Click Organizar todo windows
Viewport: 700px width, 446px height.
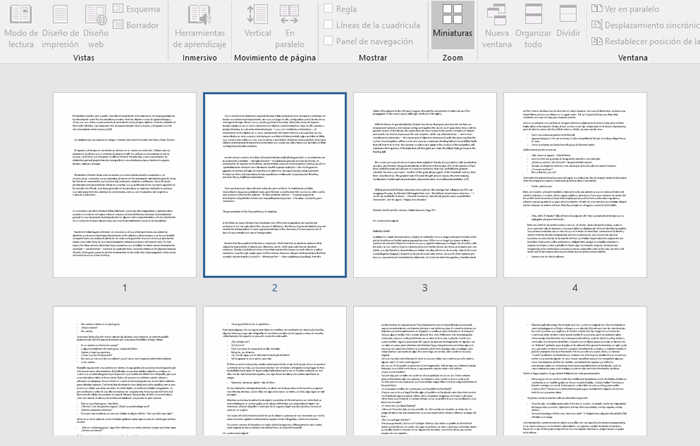pos(534,24)
